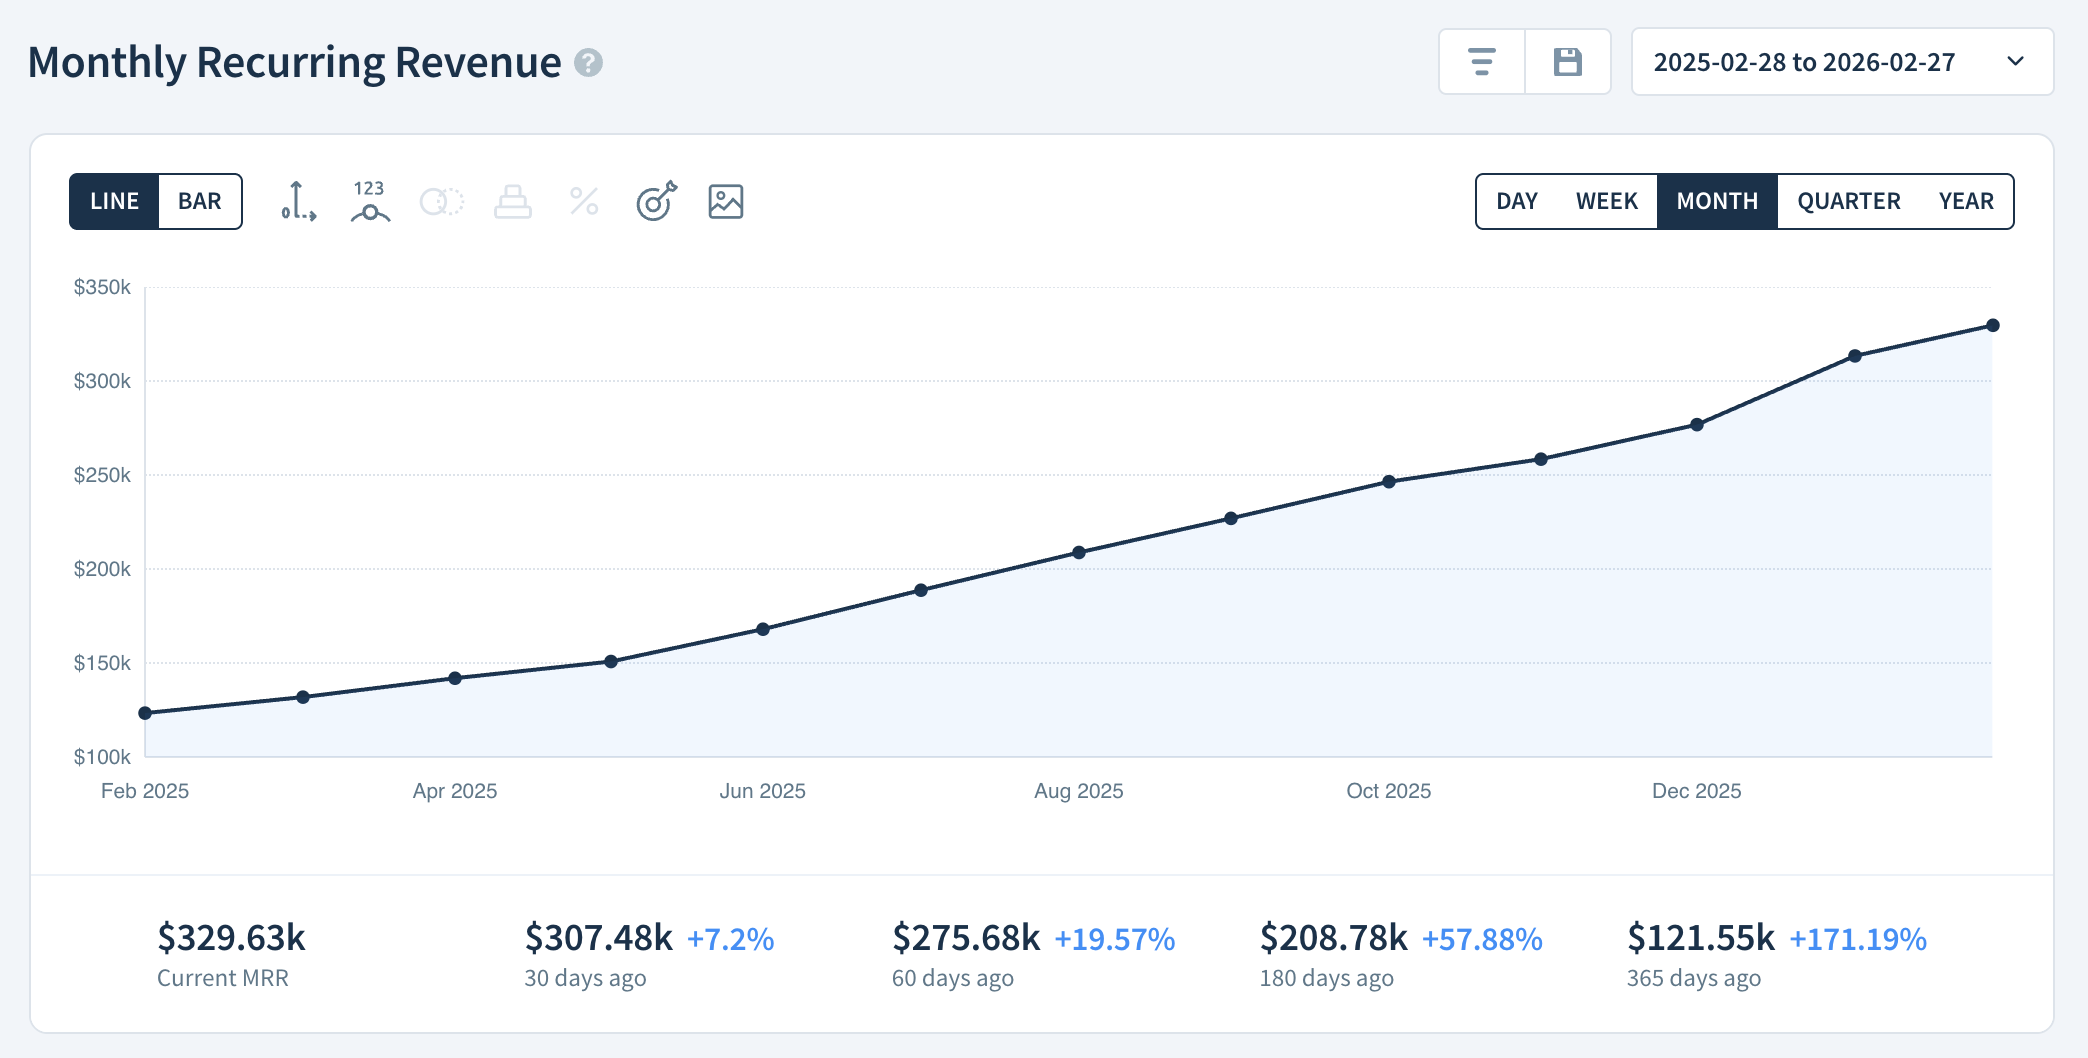
Task: Expand the date picker chevron
Action: 2016,61
